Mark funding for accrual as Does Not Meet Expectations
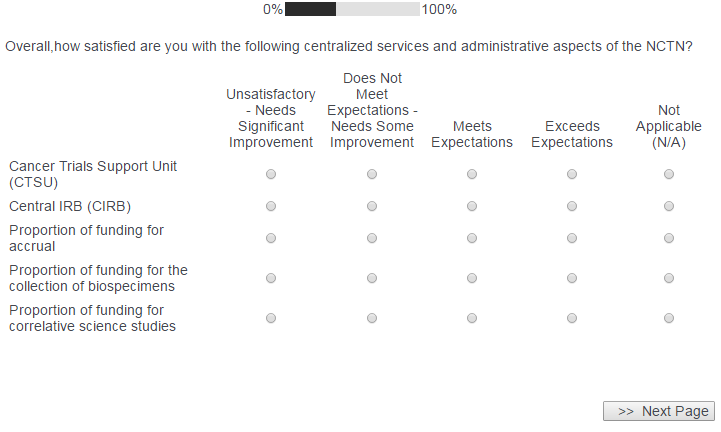 pos(372,239)
